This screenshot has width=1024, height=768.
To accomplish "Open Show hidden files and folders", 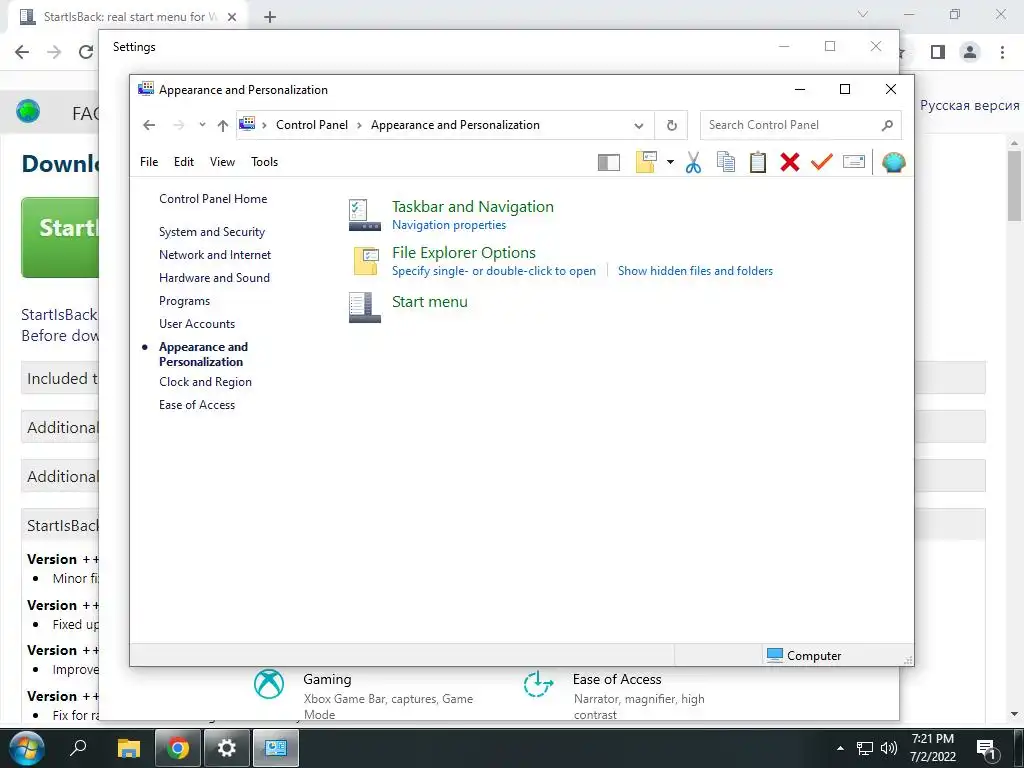I will (695, 271).
